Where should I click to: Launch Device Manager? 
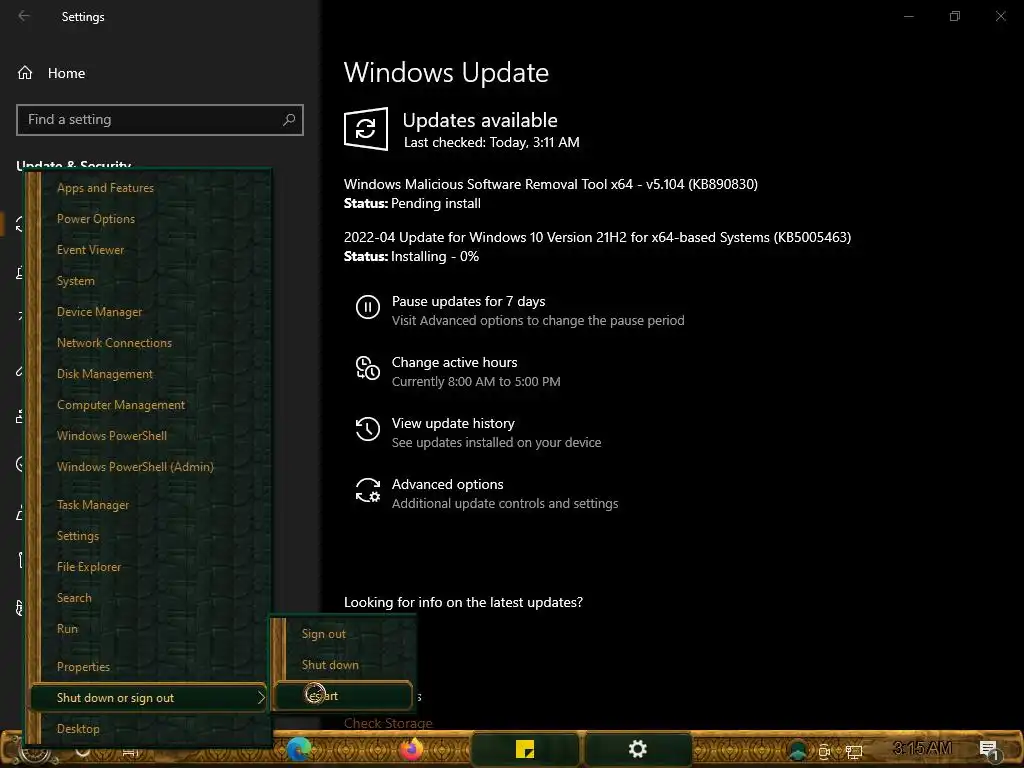coord(99,312)
